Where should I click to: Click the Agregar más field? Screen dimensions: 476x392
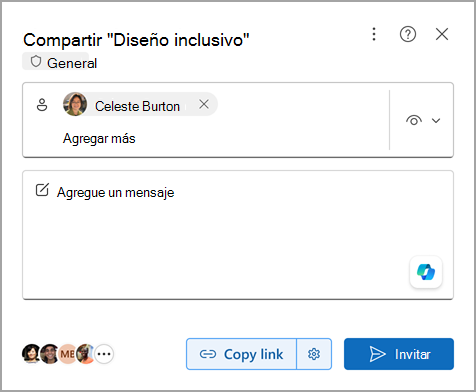[x=99, y=138]
